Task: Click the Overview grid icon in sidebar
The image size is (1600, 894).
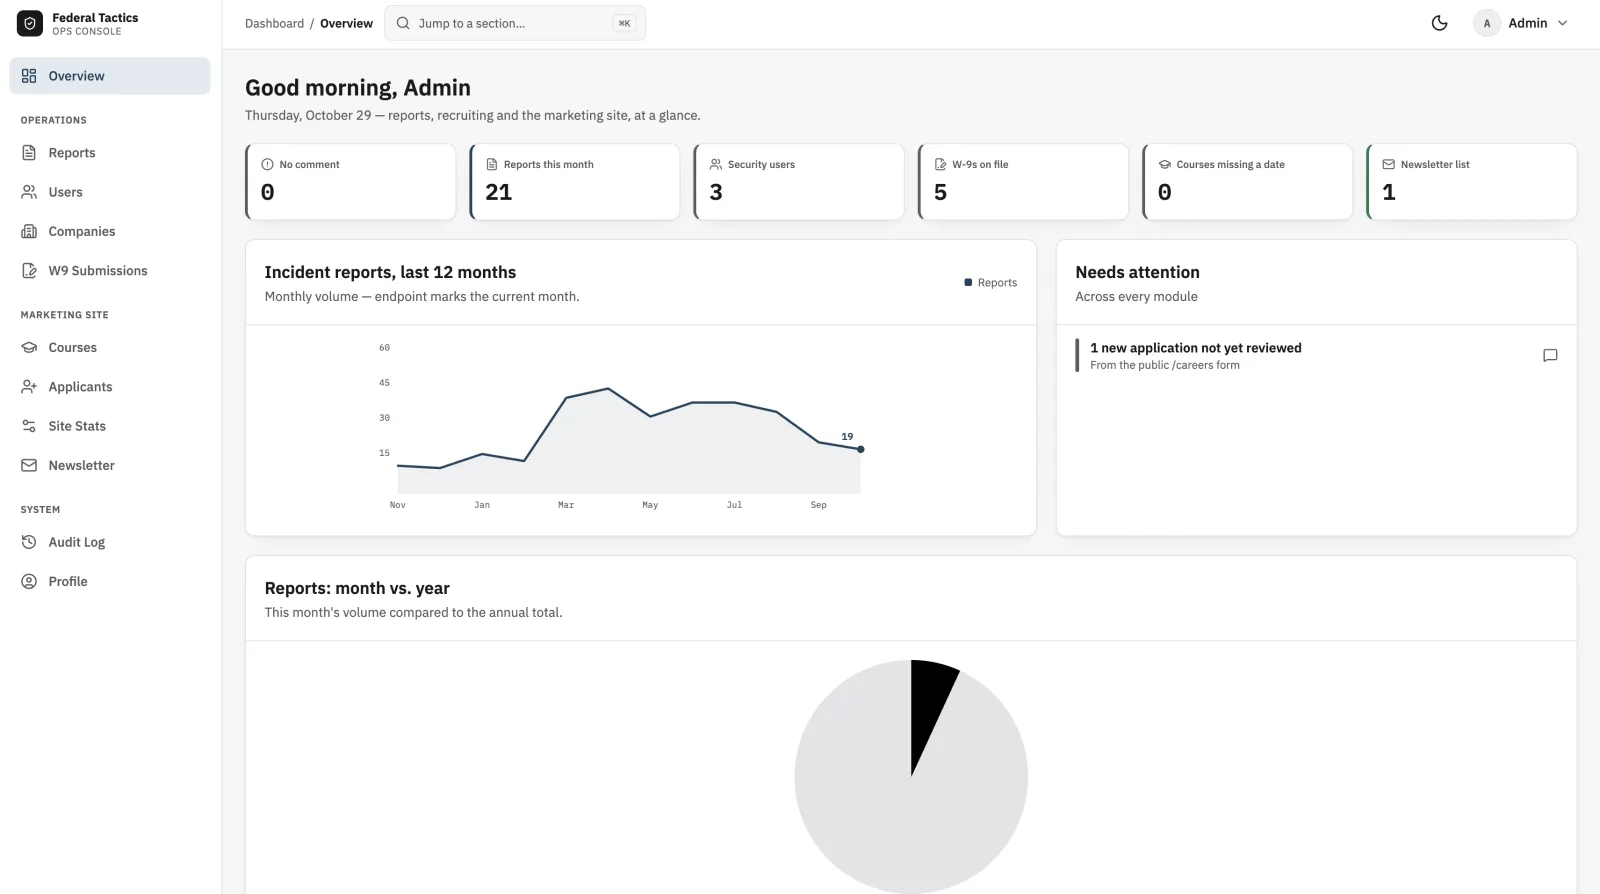Action: [x=29, y=76]
